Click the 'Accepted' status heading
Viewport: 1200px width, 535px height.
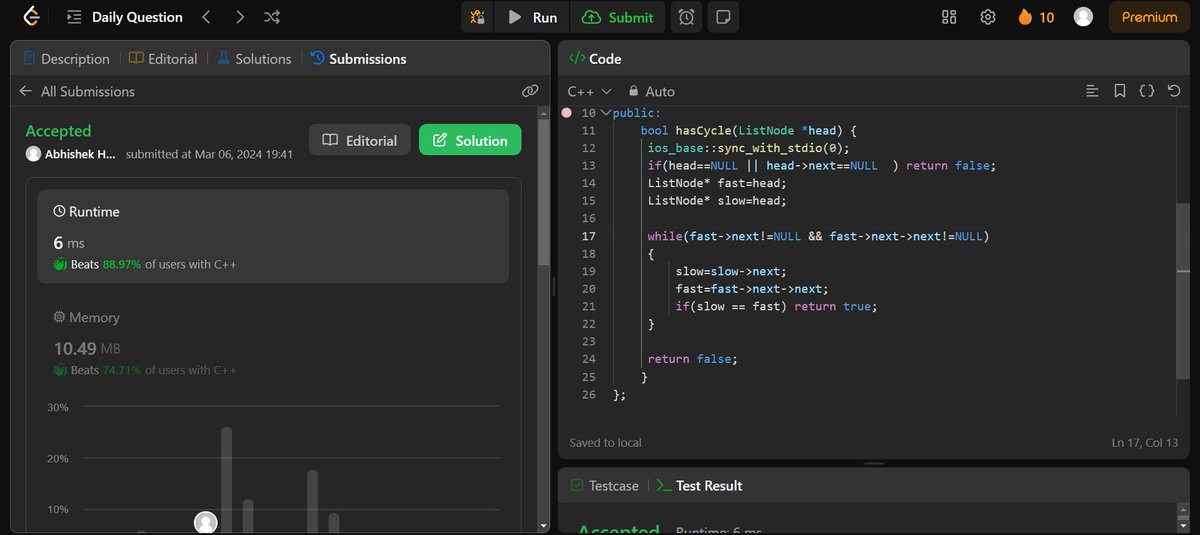pyautogui.click(x=58, y=131)
